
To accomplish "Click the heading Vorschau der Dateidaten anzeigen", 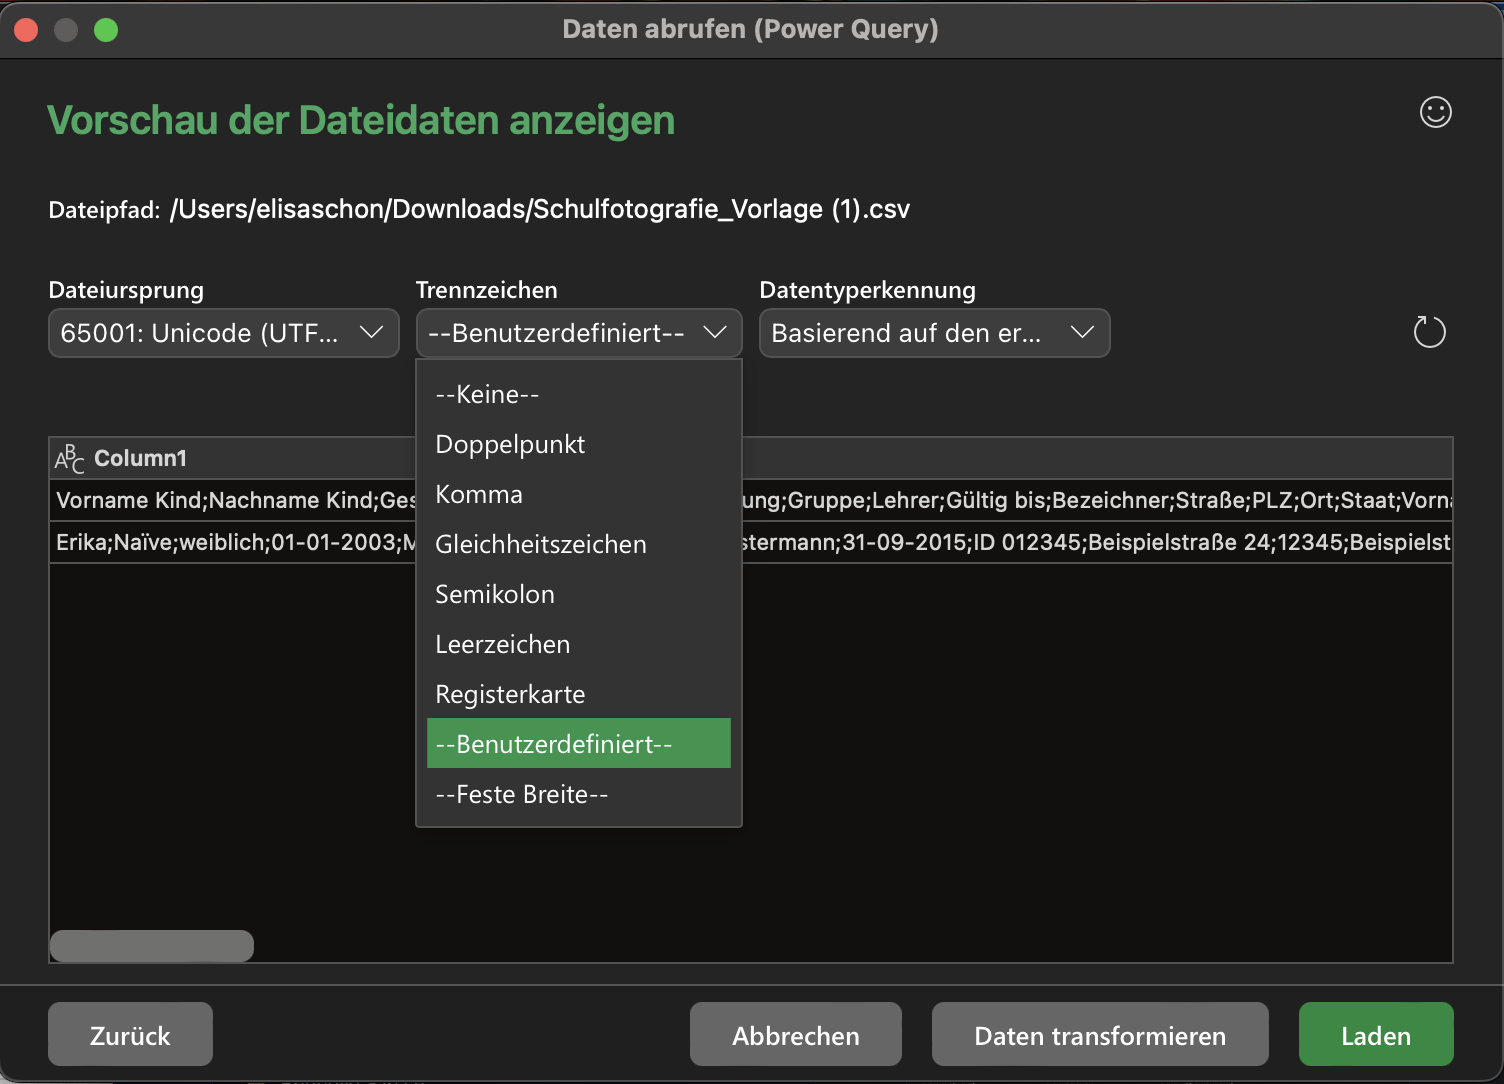I will pos(361,120).
